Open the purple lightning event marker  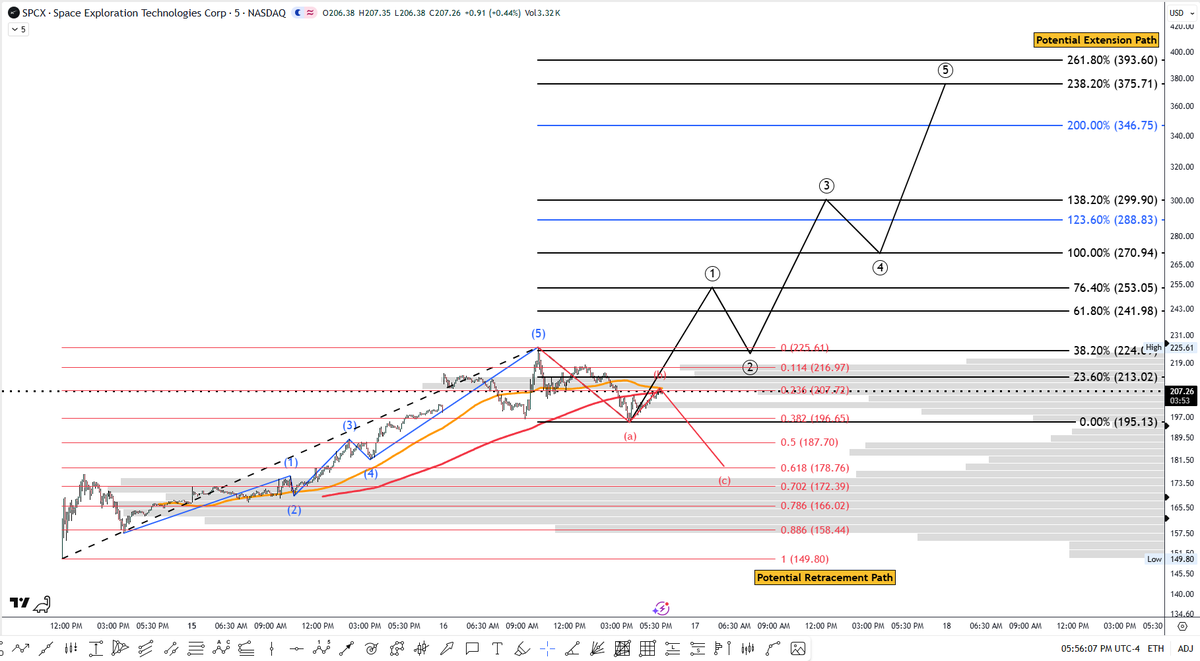click(661, 607)
